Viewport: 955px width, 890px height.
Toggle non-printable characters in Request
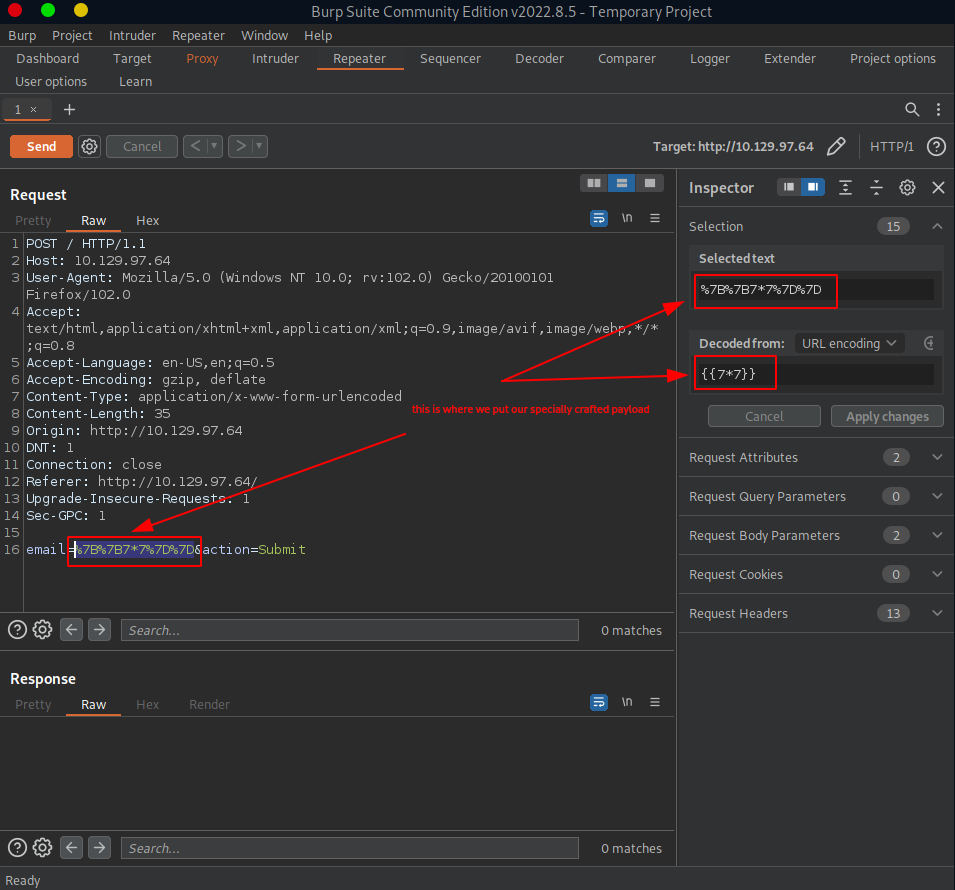tap(627, 218)
